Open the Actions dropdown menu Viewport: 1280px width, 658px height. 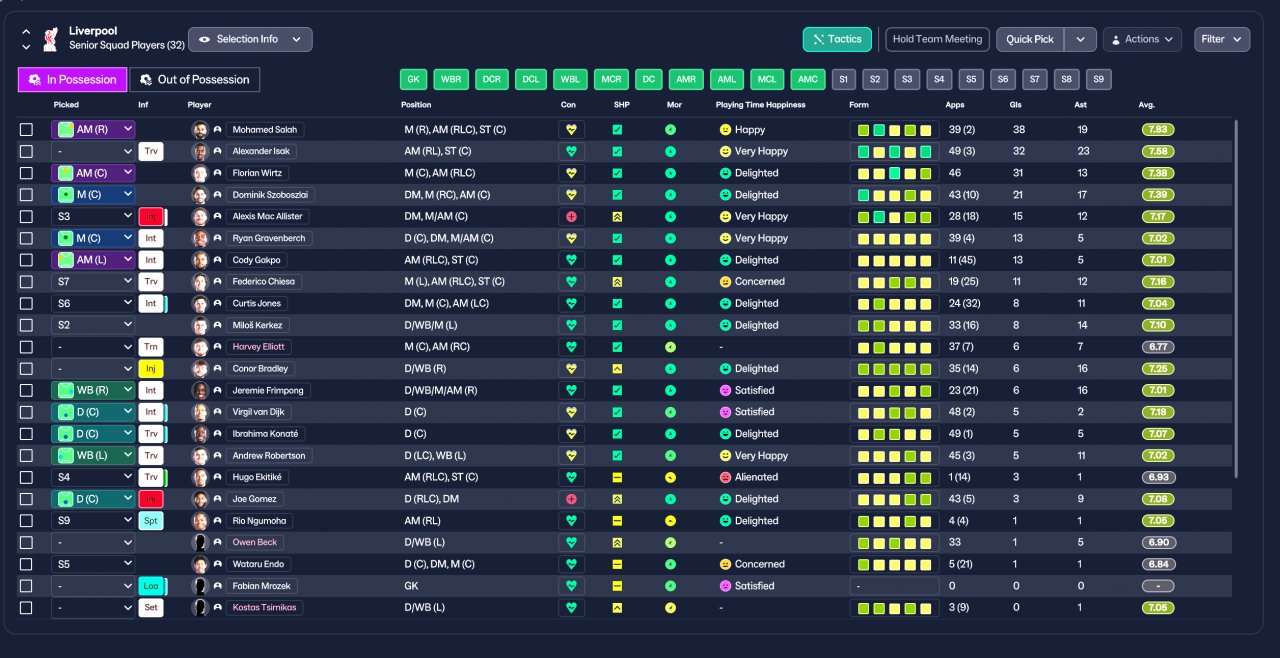click(1142, 39)
